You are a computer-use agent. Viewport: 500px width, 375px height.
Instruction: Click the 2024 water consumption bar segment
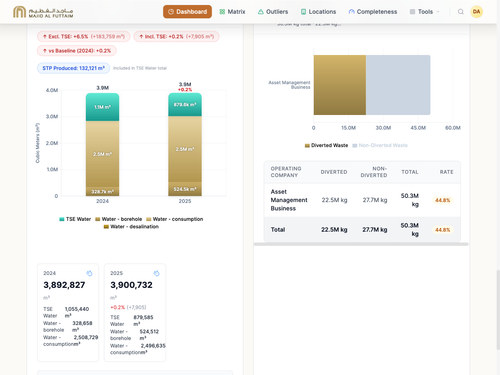point(102,154)
